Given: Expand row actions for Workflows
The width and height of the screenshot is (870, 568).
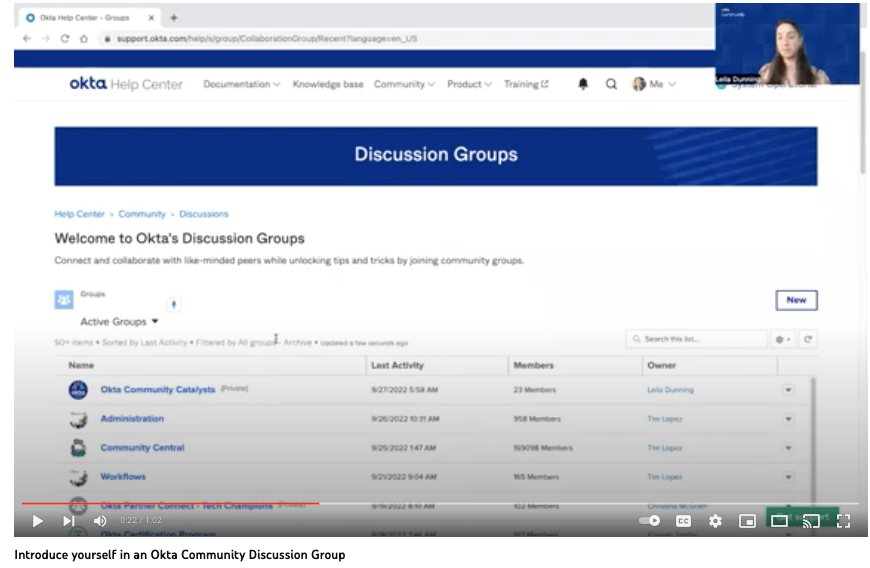Looking at the screenshot, I should (x=788, y=476).
